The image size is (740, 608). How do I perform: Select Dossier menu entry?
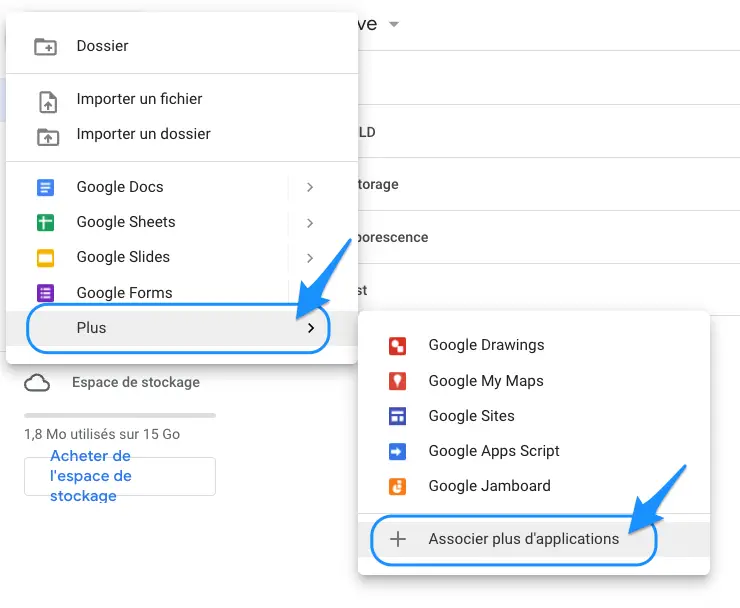pyautogui.click(x=182, y=46)
